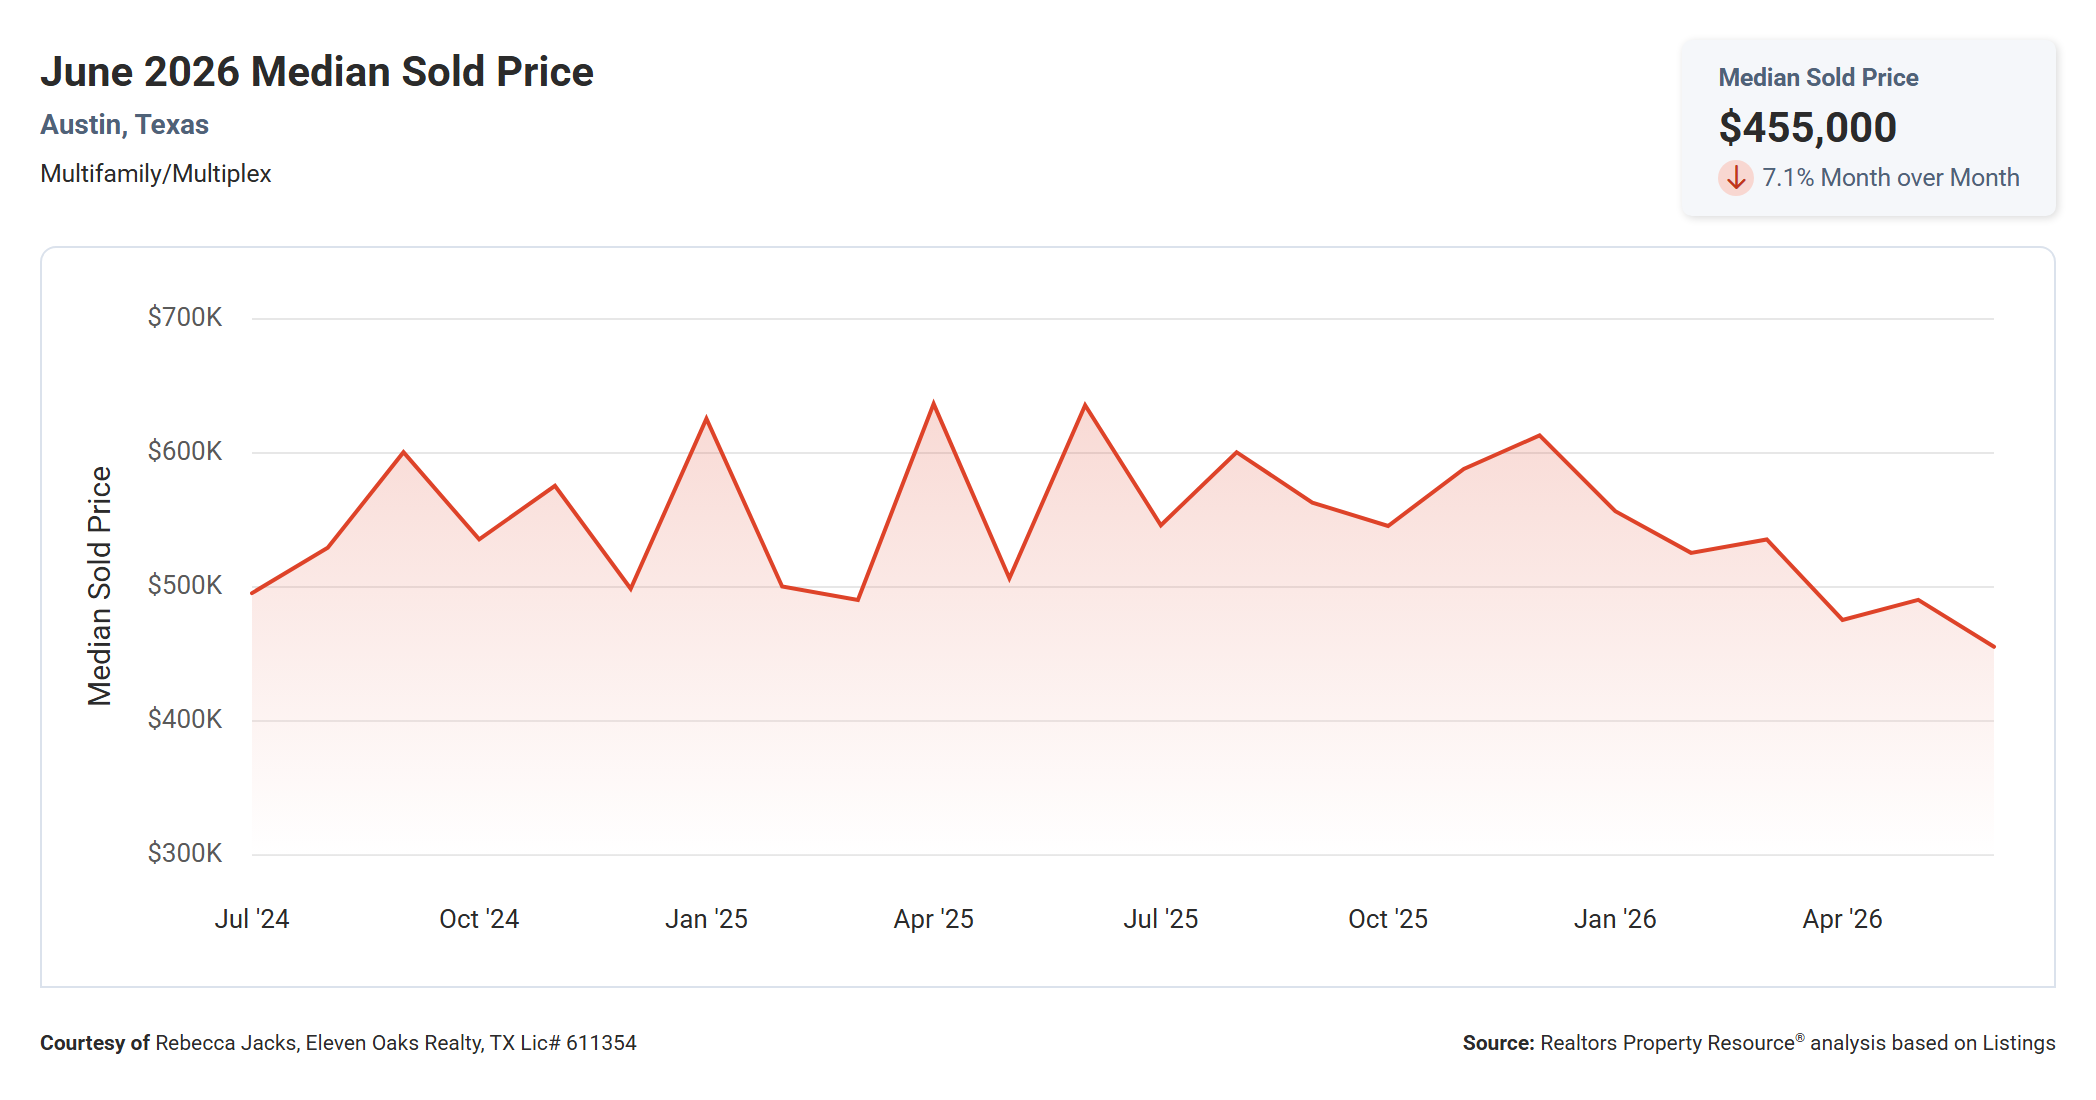The width and height of the screenshot is (2096, 1100).
Task: Click the $300K y-axis label
Action: [185, 854]
